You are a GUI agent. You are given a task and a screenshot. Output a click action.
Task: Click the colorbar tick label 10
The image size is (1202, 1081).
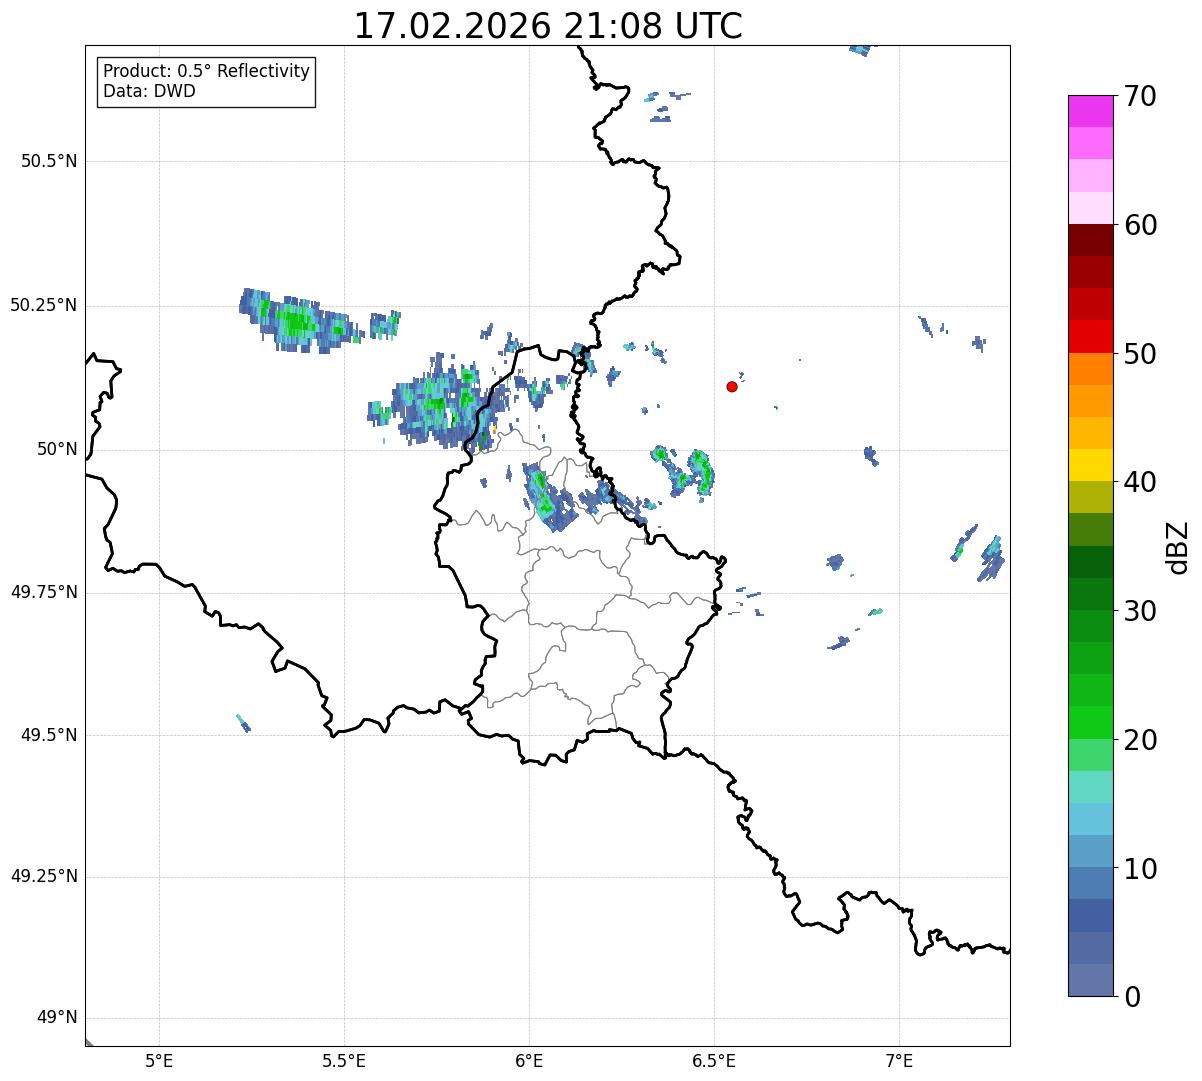(1140, 868)
